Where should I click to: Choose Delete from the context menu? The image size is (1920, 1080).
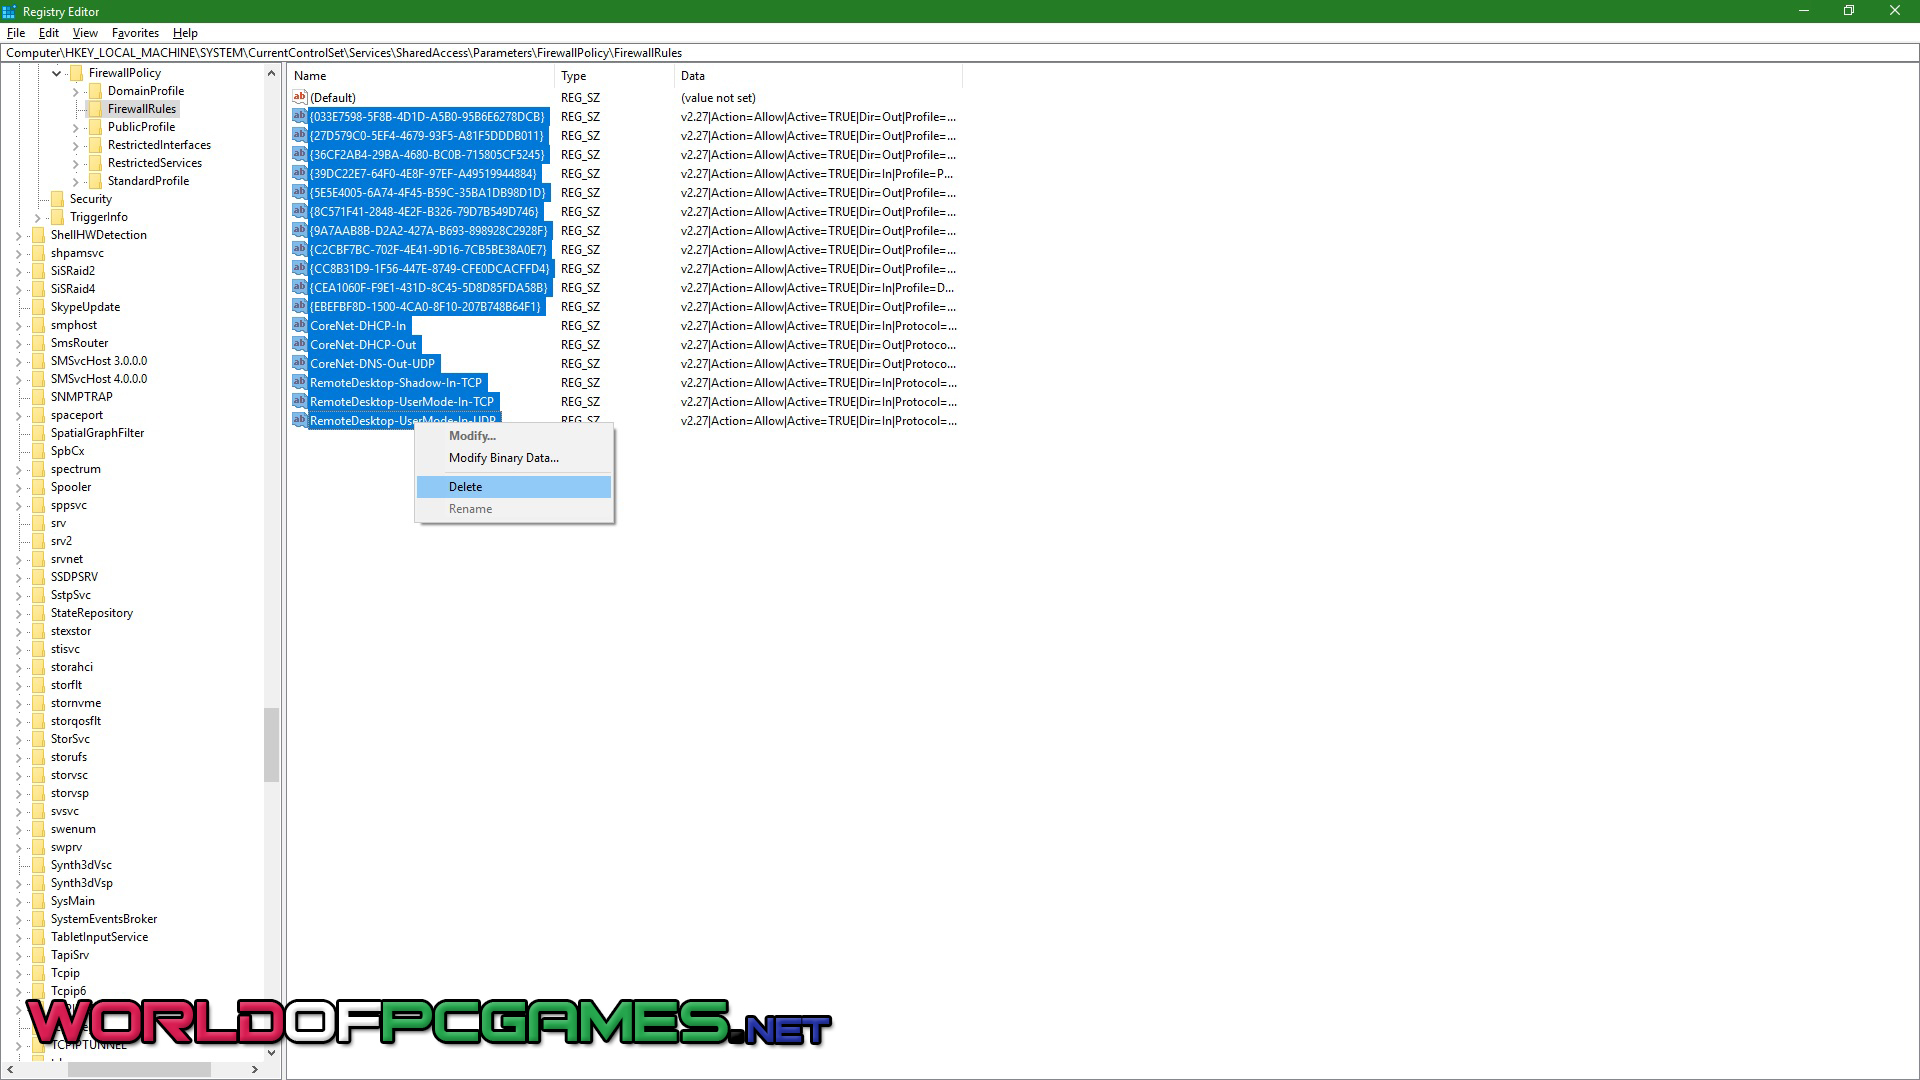465,487
